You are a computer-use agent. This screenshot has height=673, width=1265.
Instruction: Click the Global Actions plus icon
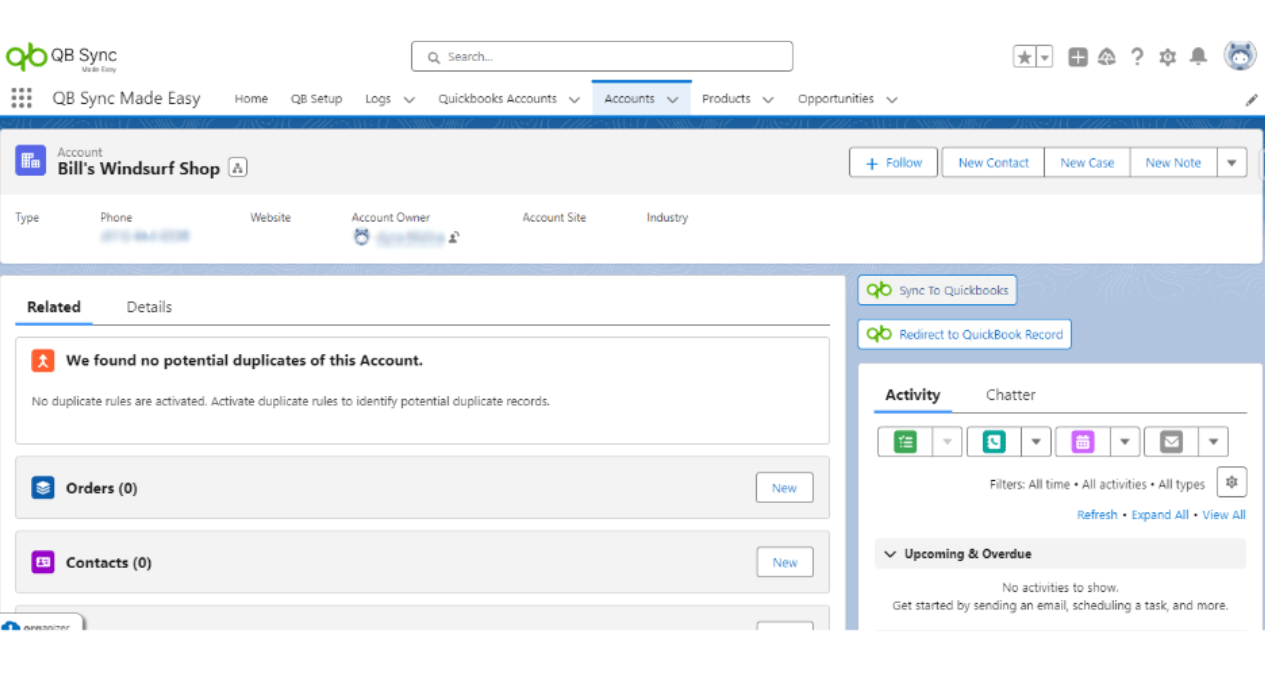(x=1077, y=58)
